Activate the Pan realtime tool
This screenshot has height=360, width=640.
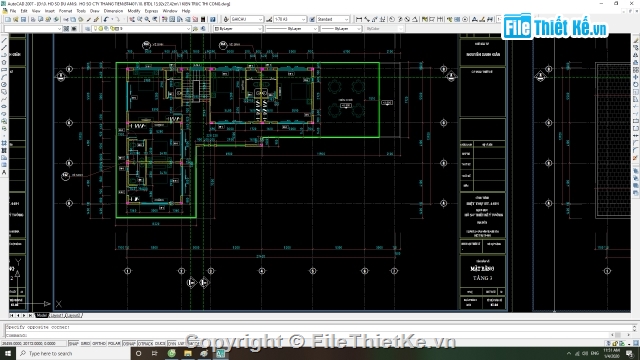(x=131, y=19)
